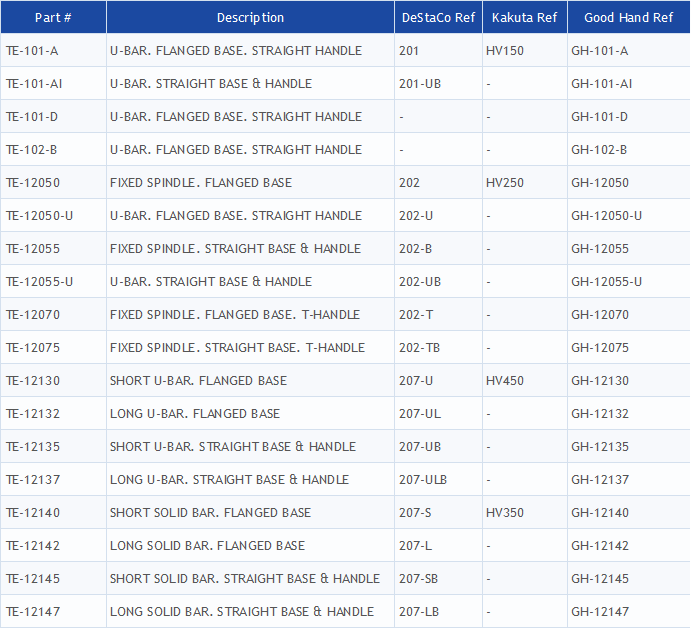Click DeStaCo reference 207-ULB

423,479
